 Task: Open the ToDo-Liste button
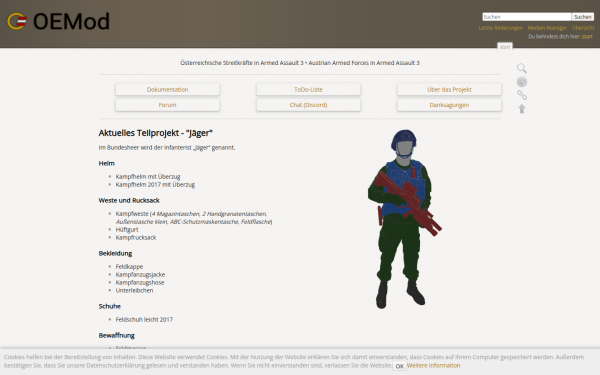tap(308, 90)
